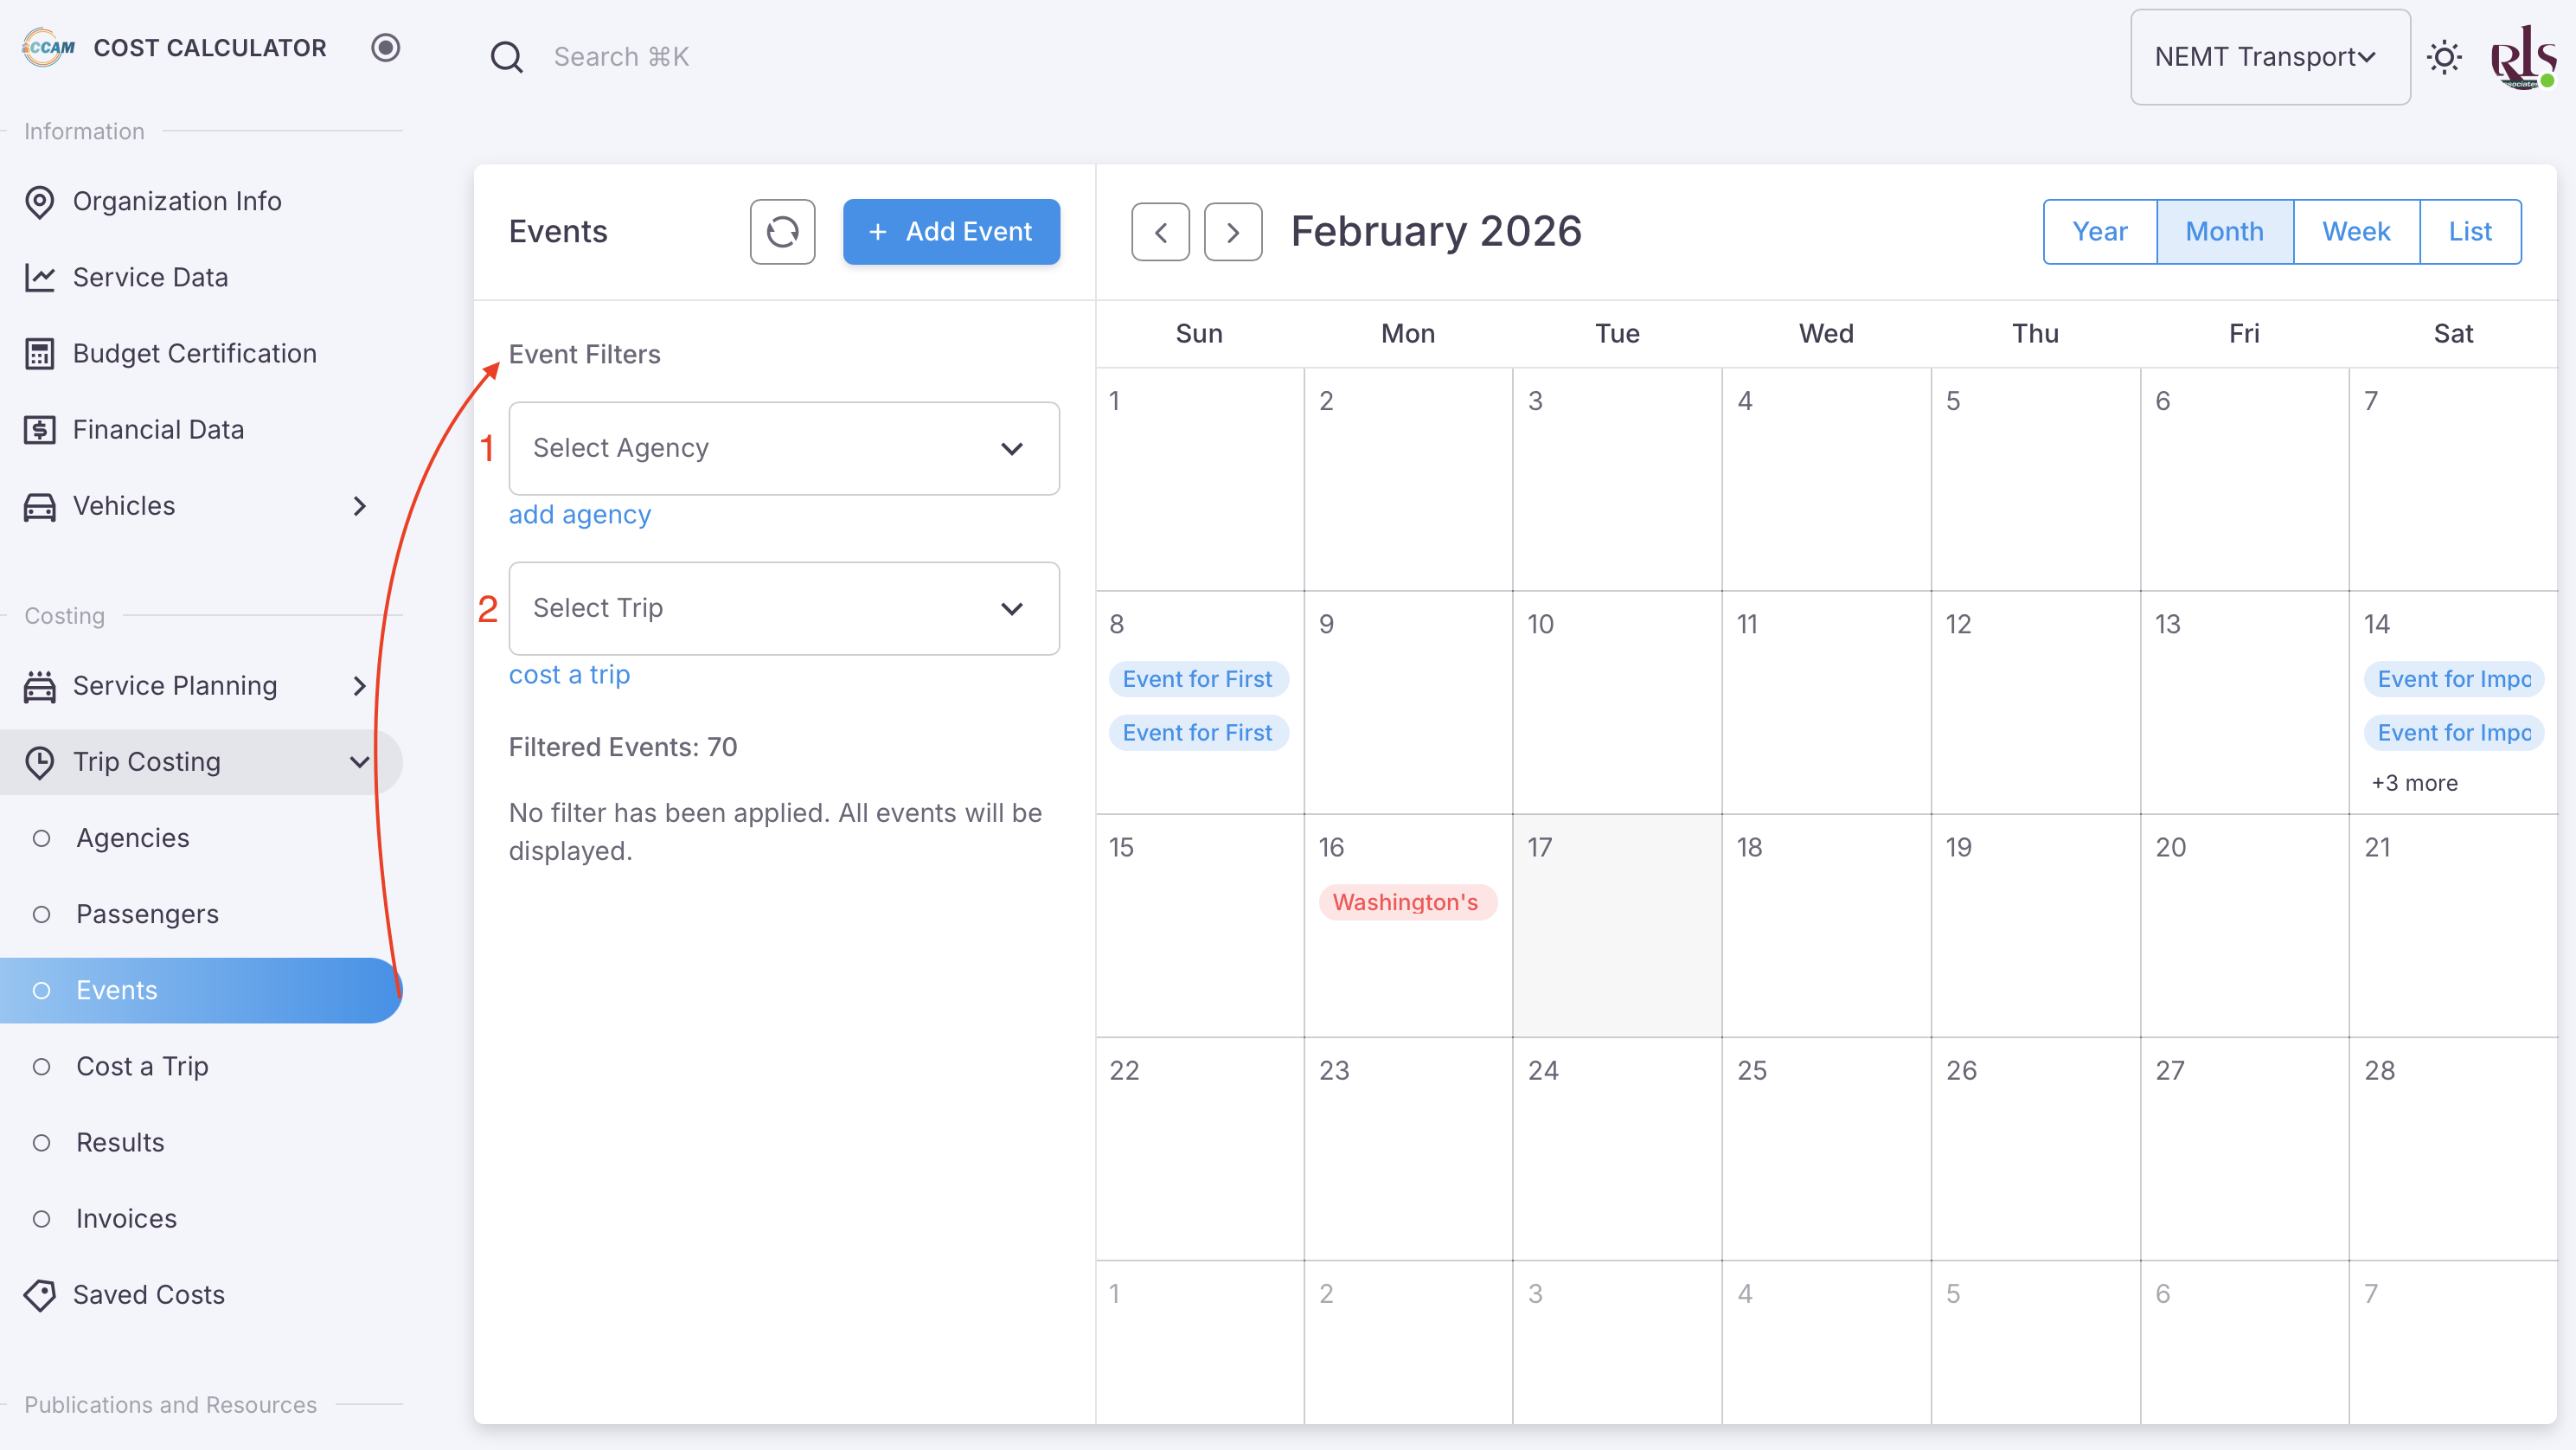Click the add agency link

click(579, 514)
